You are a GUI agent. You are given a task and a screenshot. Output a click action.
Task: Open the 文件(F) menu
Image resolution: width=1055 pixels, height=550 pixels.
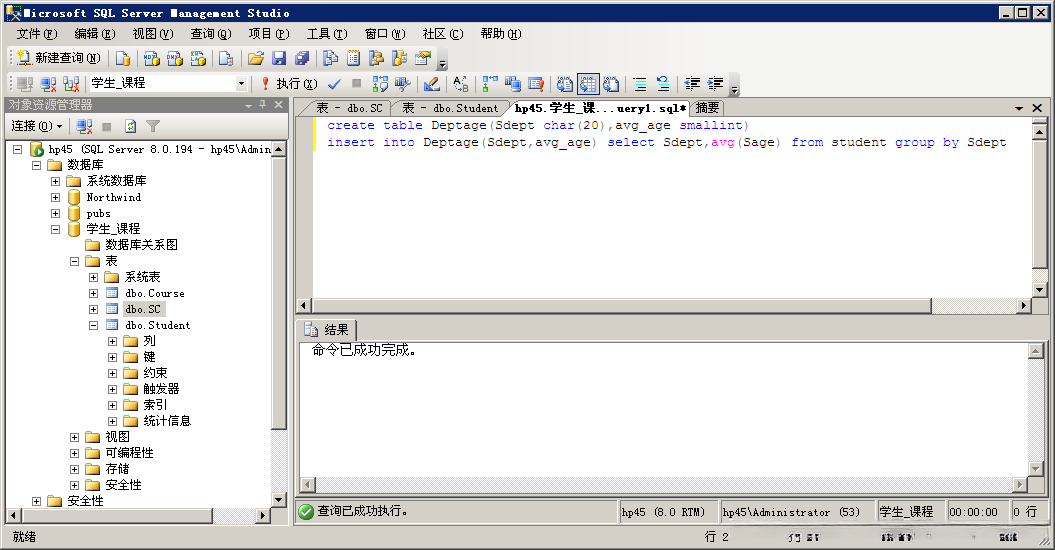click(x=37, y=34)
